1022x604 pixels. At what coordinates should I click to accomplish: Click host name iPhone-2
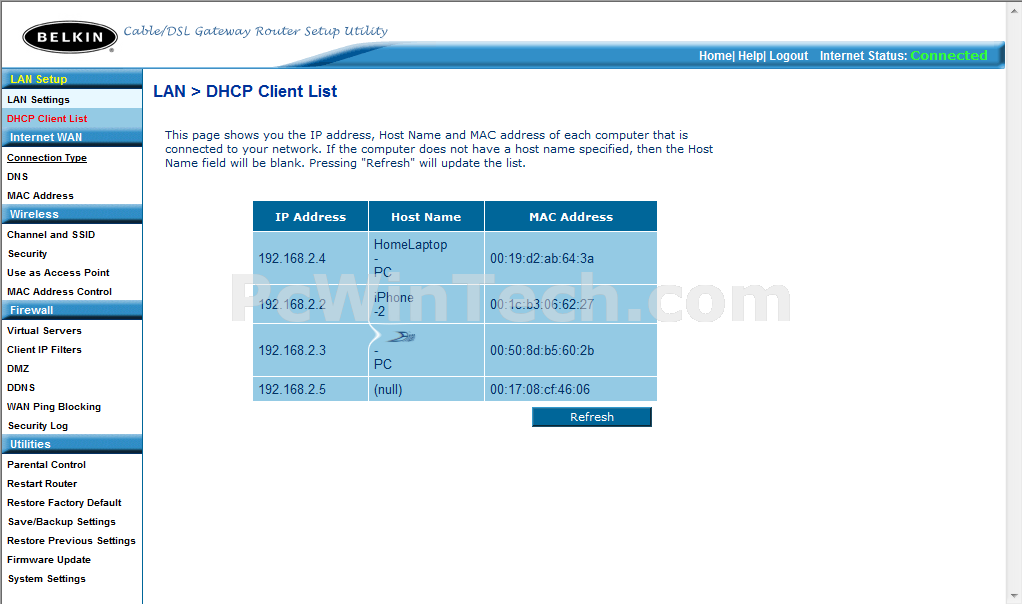click(x=394, y=304)
